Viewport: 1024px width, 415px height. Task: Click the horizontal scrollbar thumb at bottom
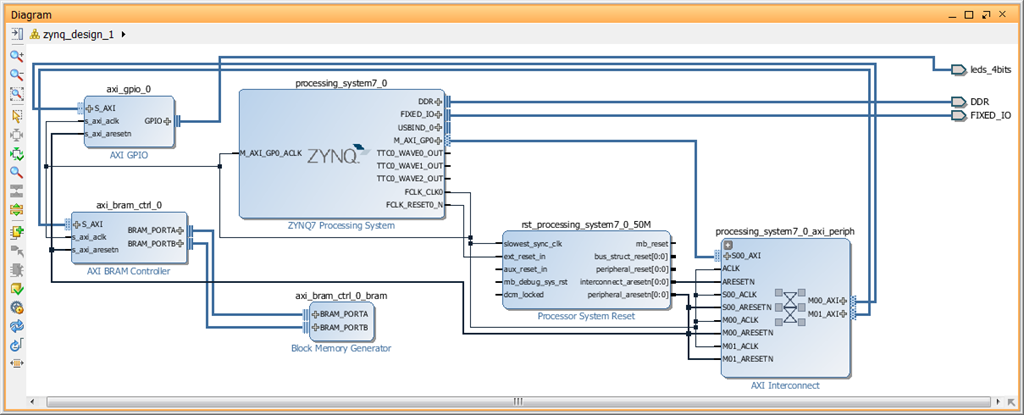coord(516,402)
